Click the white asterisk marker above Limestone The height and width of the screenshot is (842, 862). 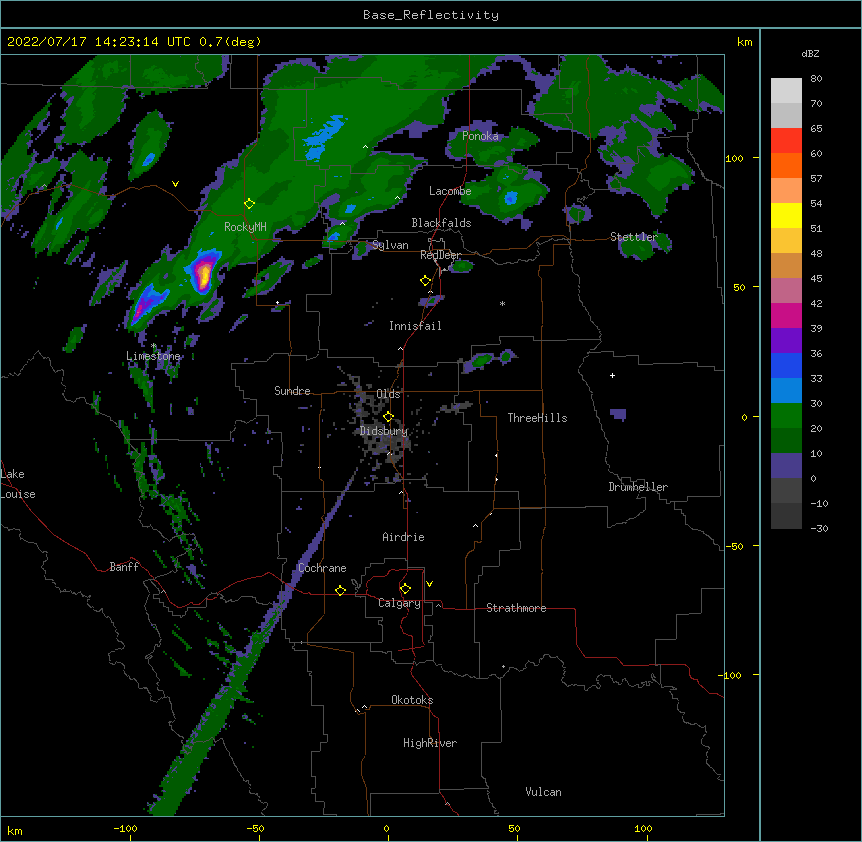pos(154,346)
